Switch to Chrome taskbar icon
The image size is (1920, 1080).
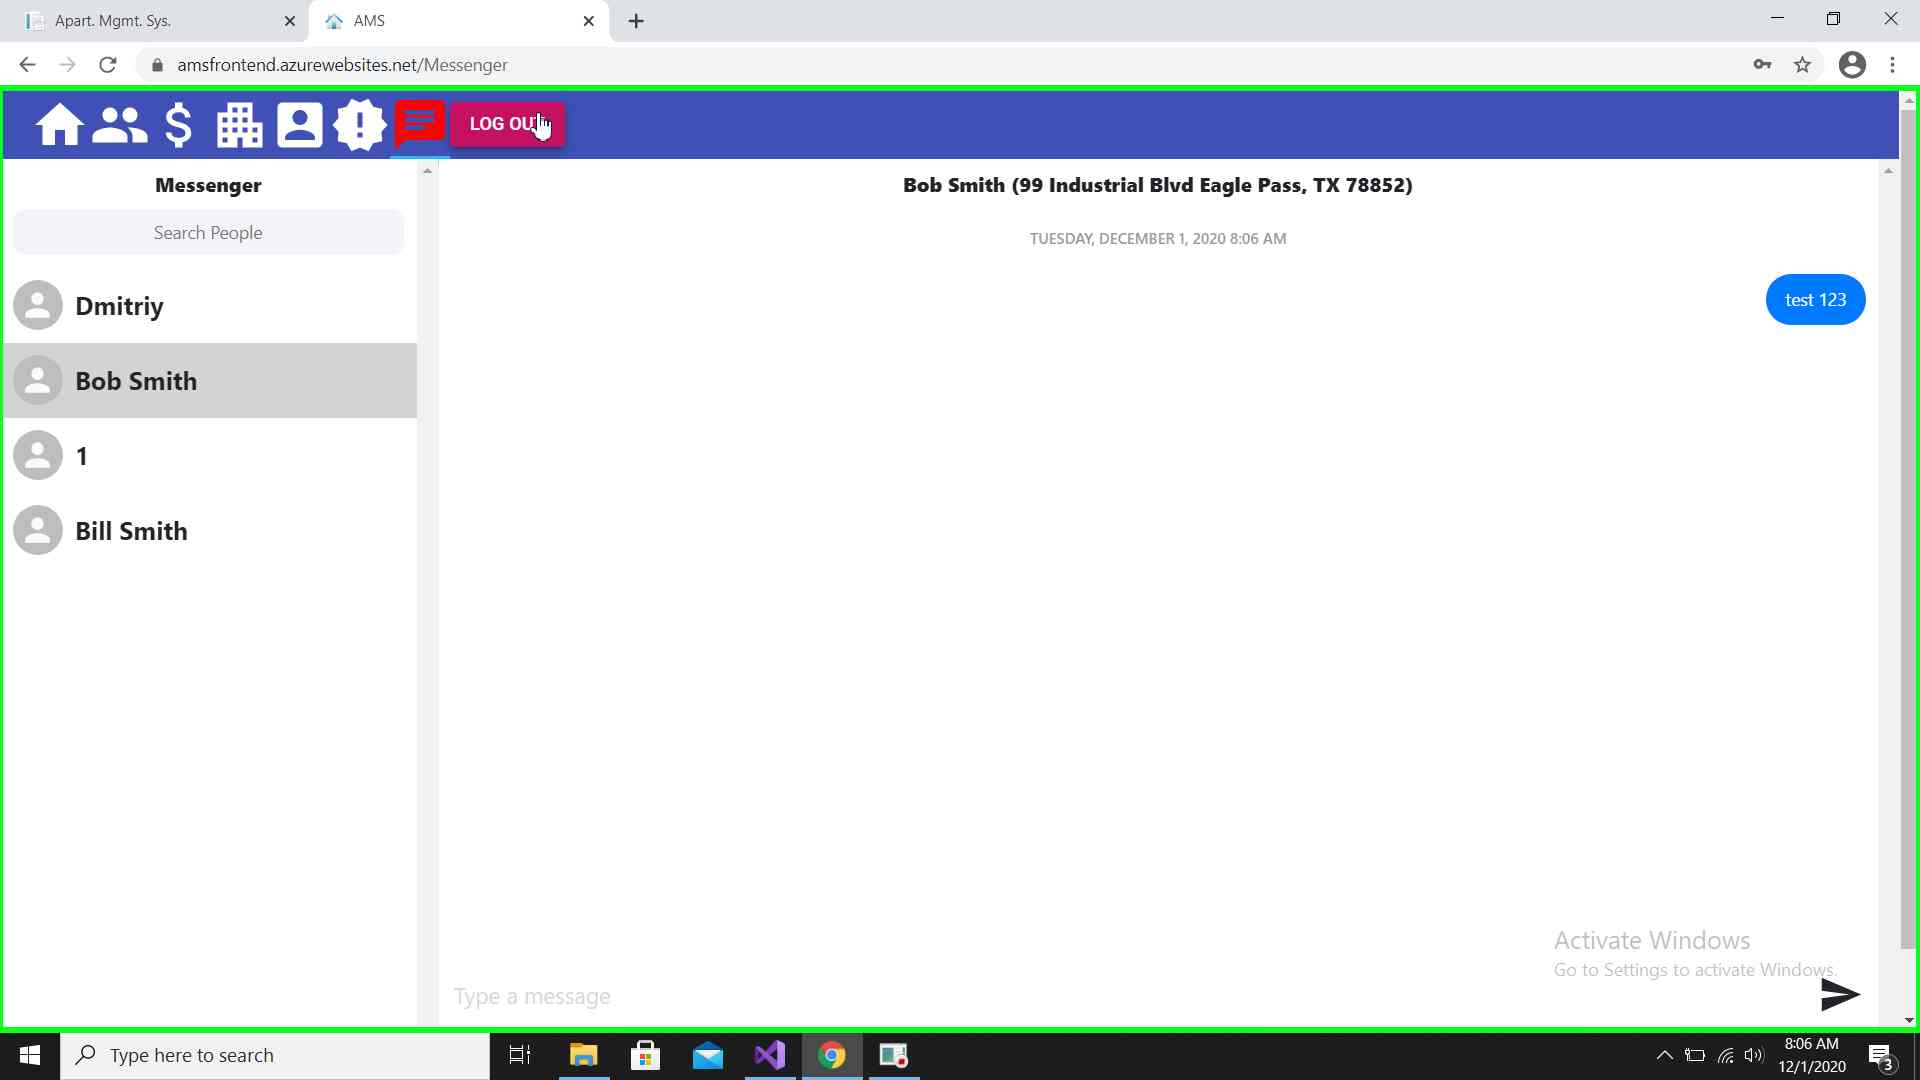coord(832,1055)
